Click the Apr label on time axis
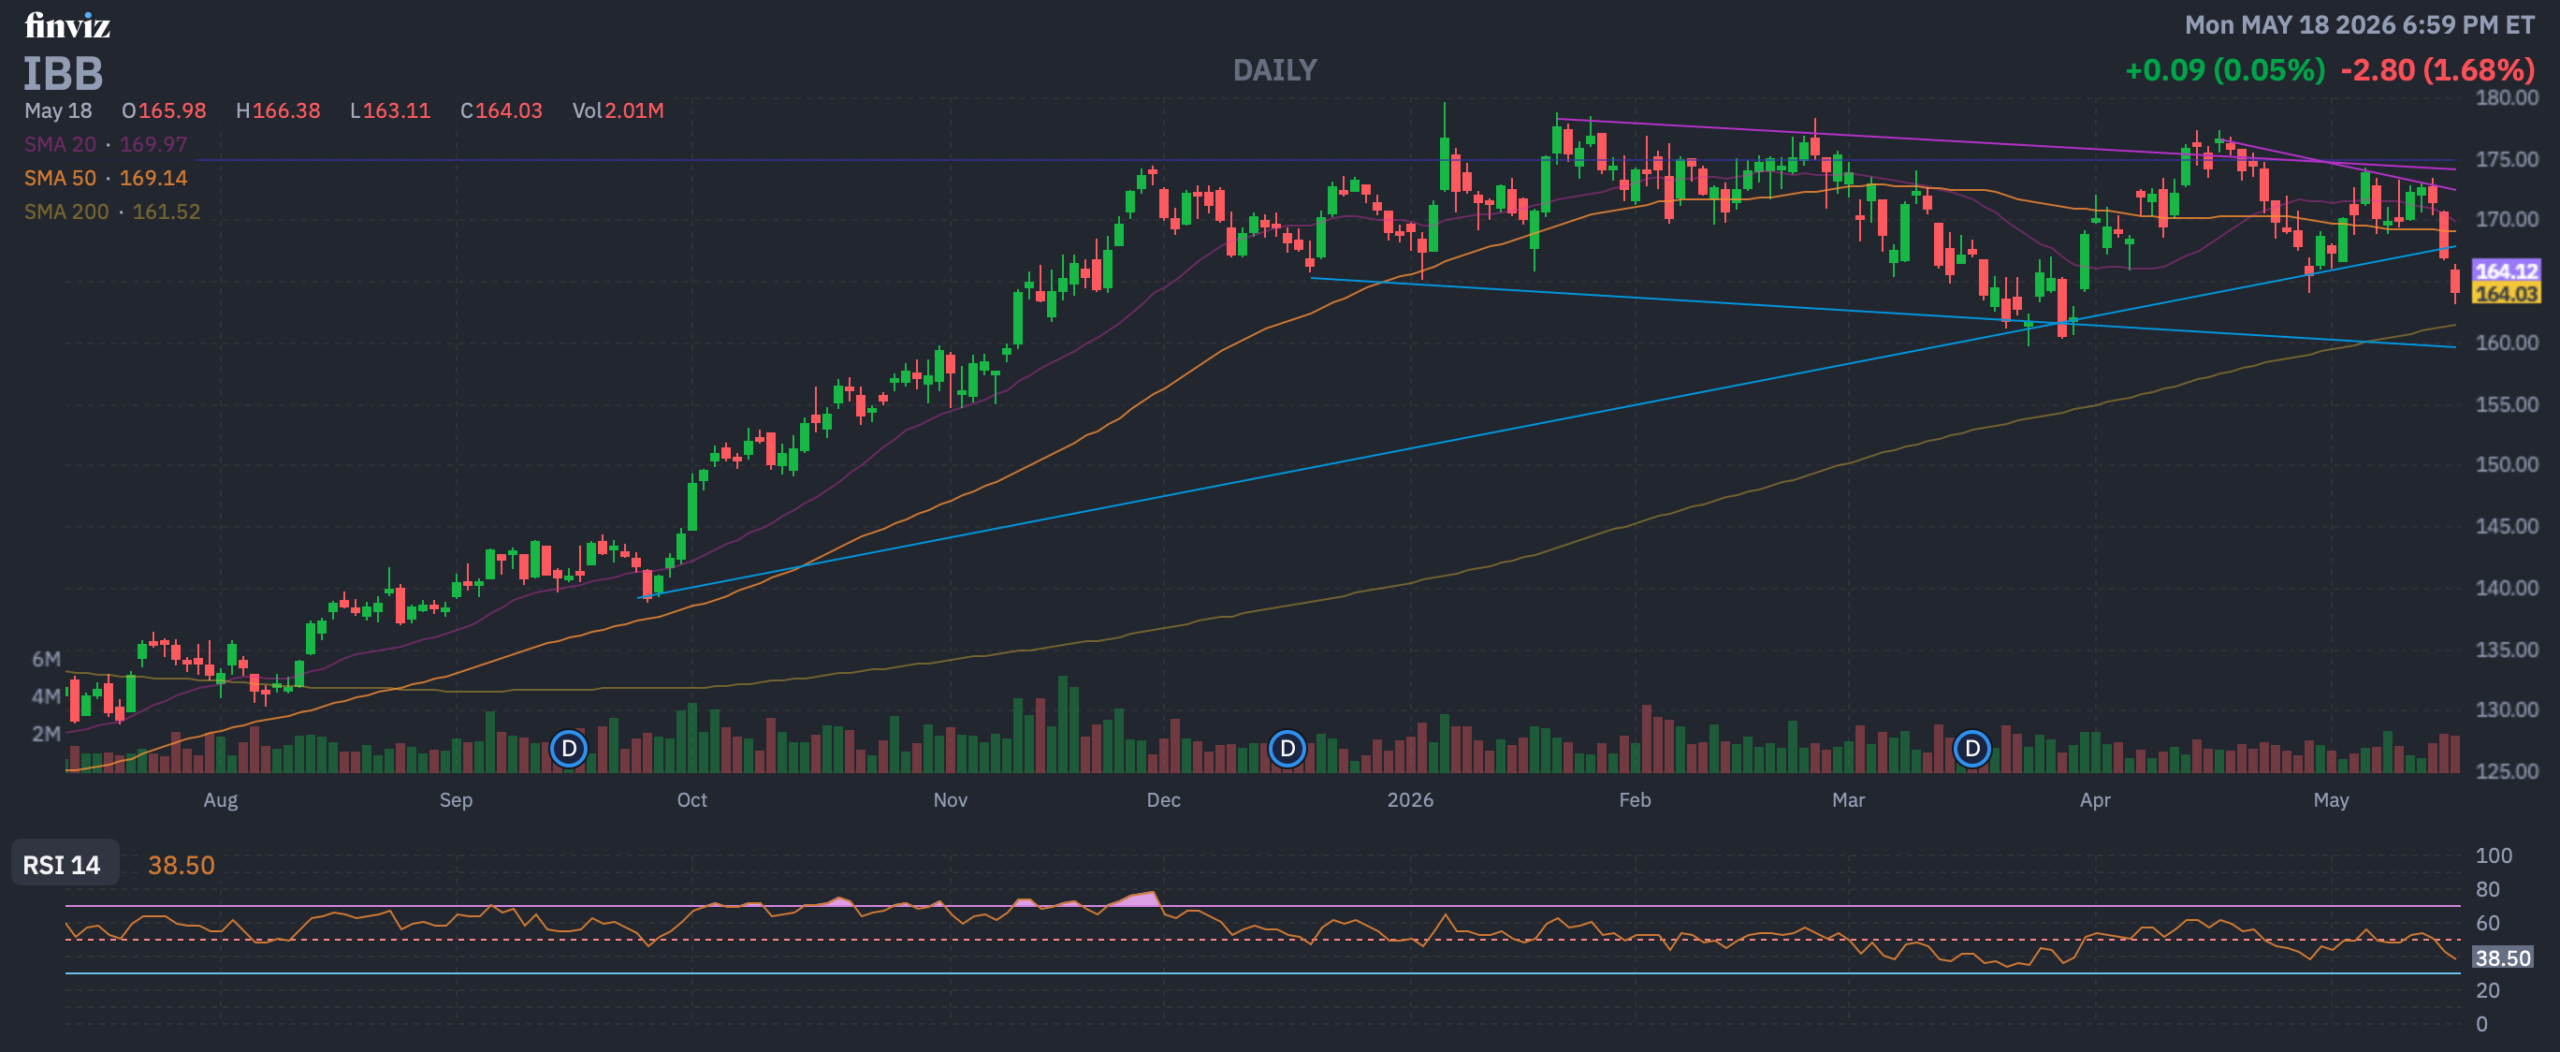 (x=2095, y=800)
